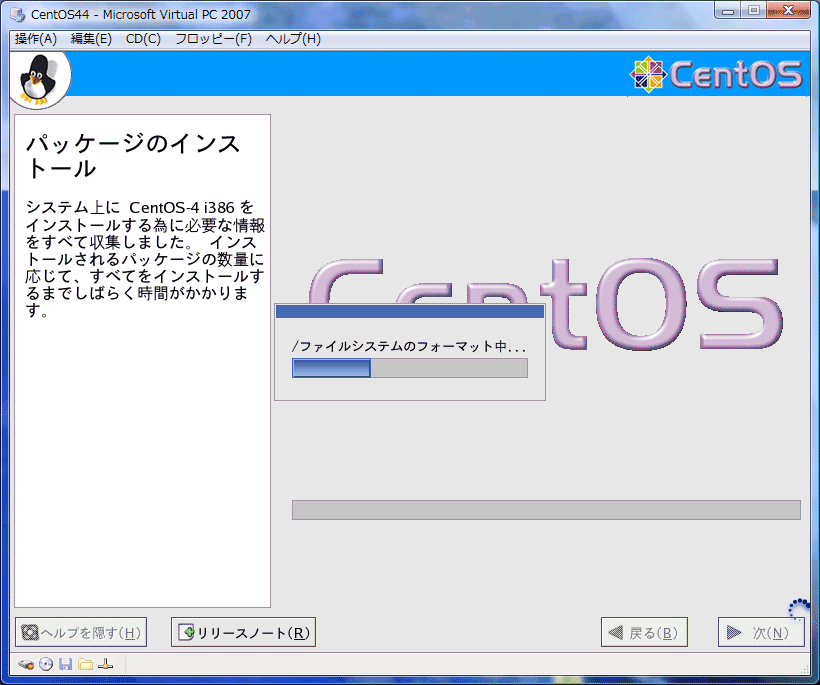Screen dimensions: 820x685
Task: Open リリースノート(R) release notes
Action: 244,633
